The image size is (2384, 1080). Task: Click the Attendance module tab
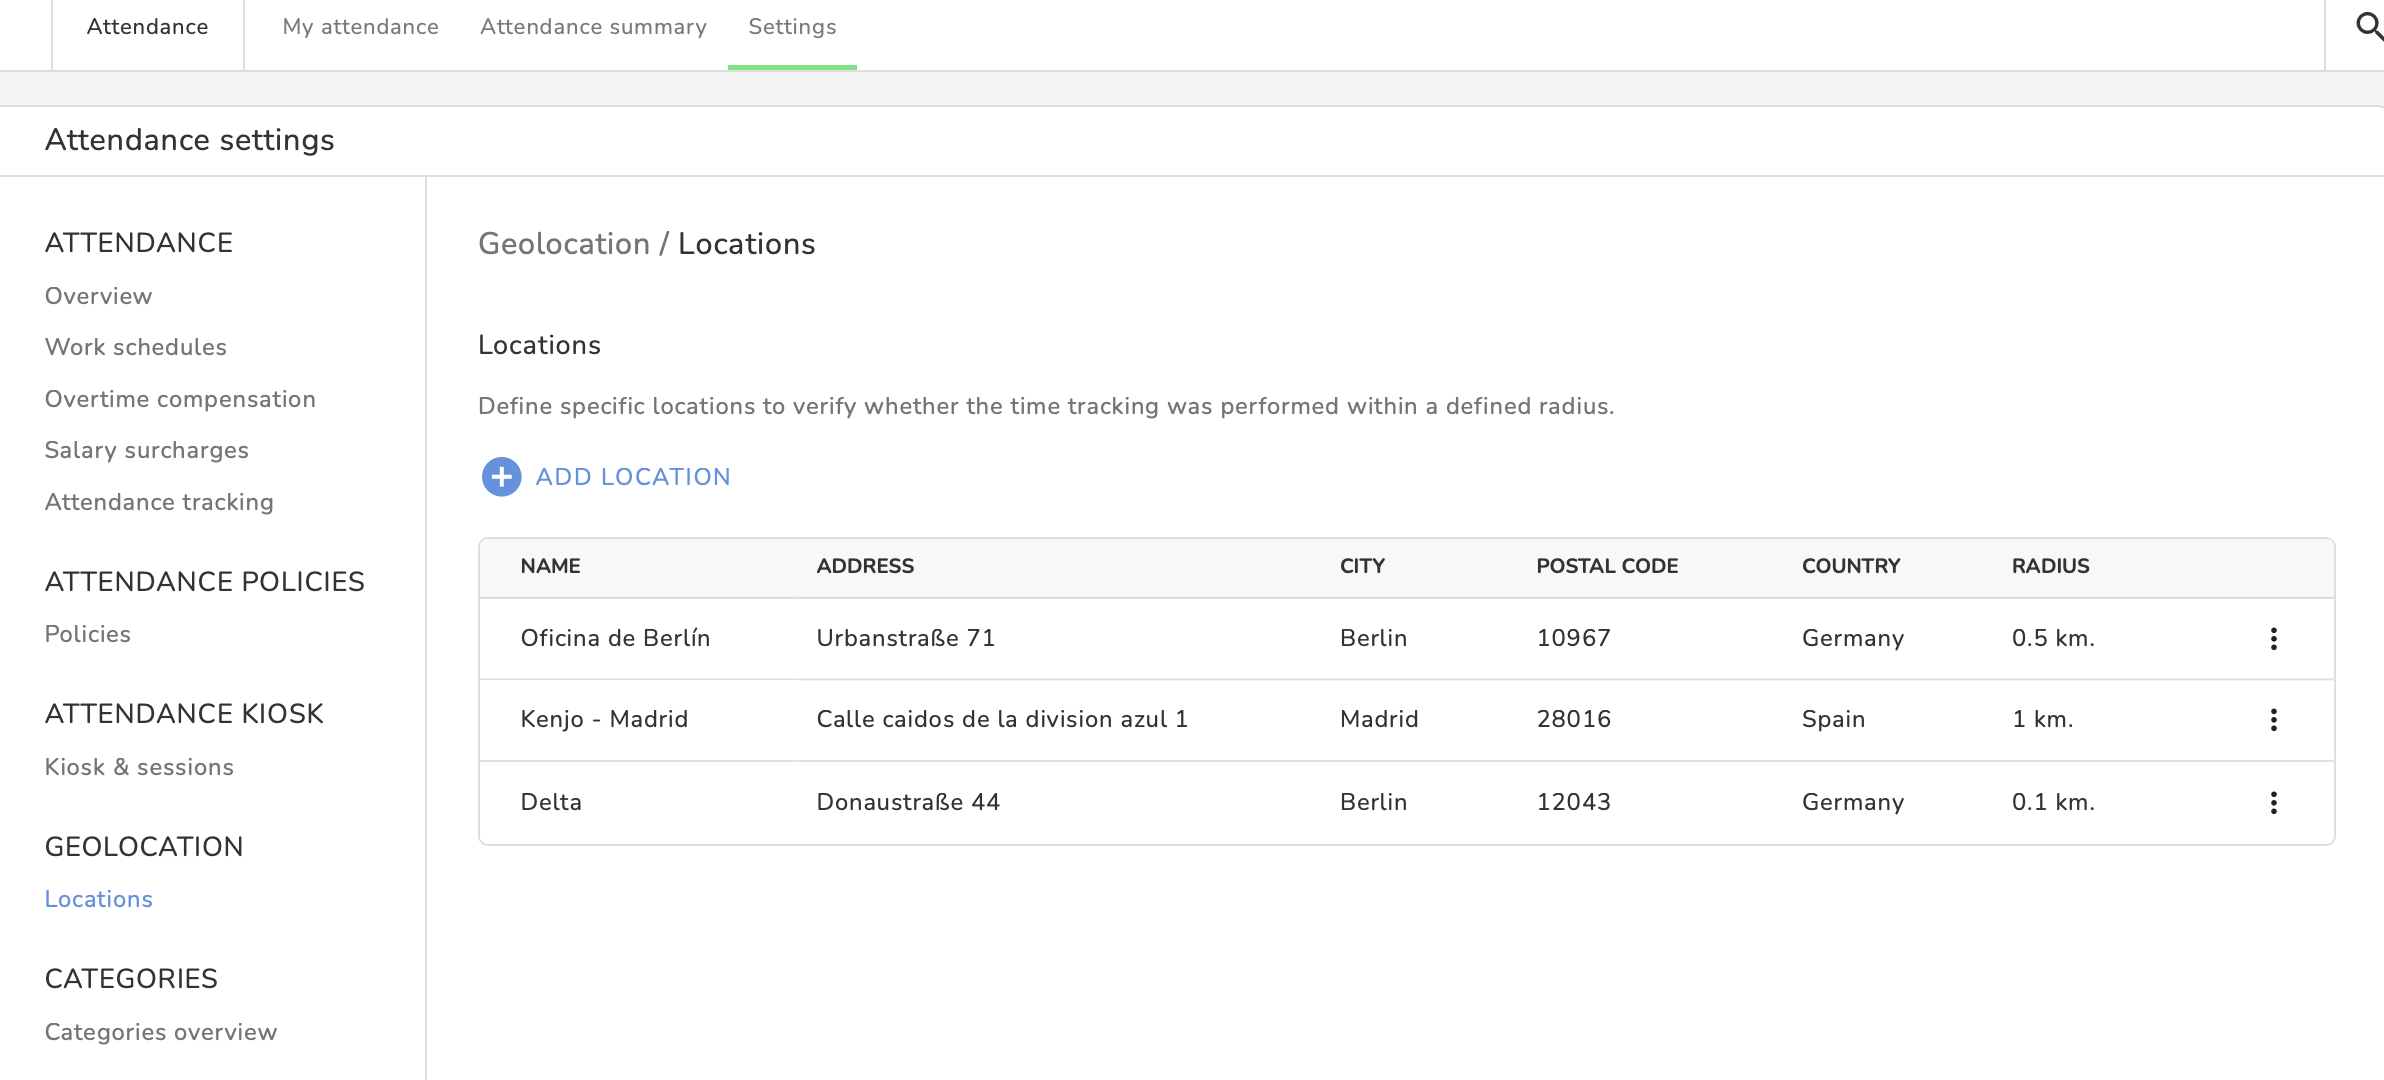[147, 27]
